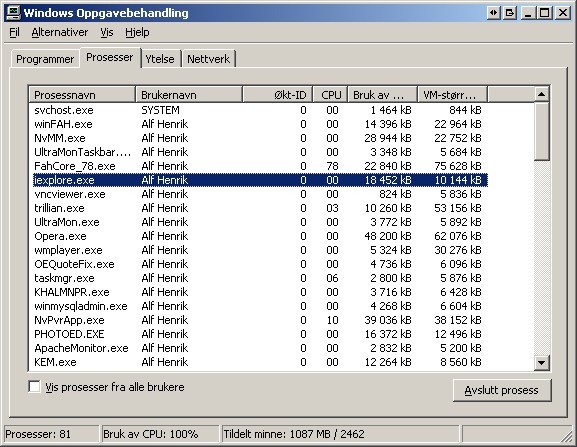
Task: Sort by the VM-størr... column header
Action: pos(452,95)
